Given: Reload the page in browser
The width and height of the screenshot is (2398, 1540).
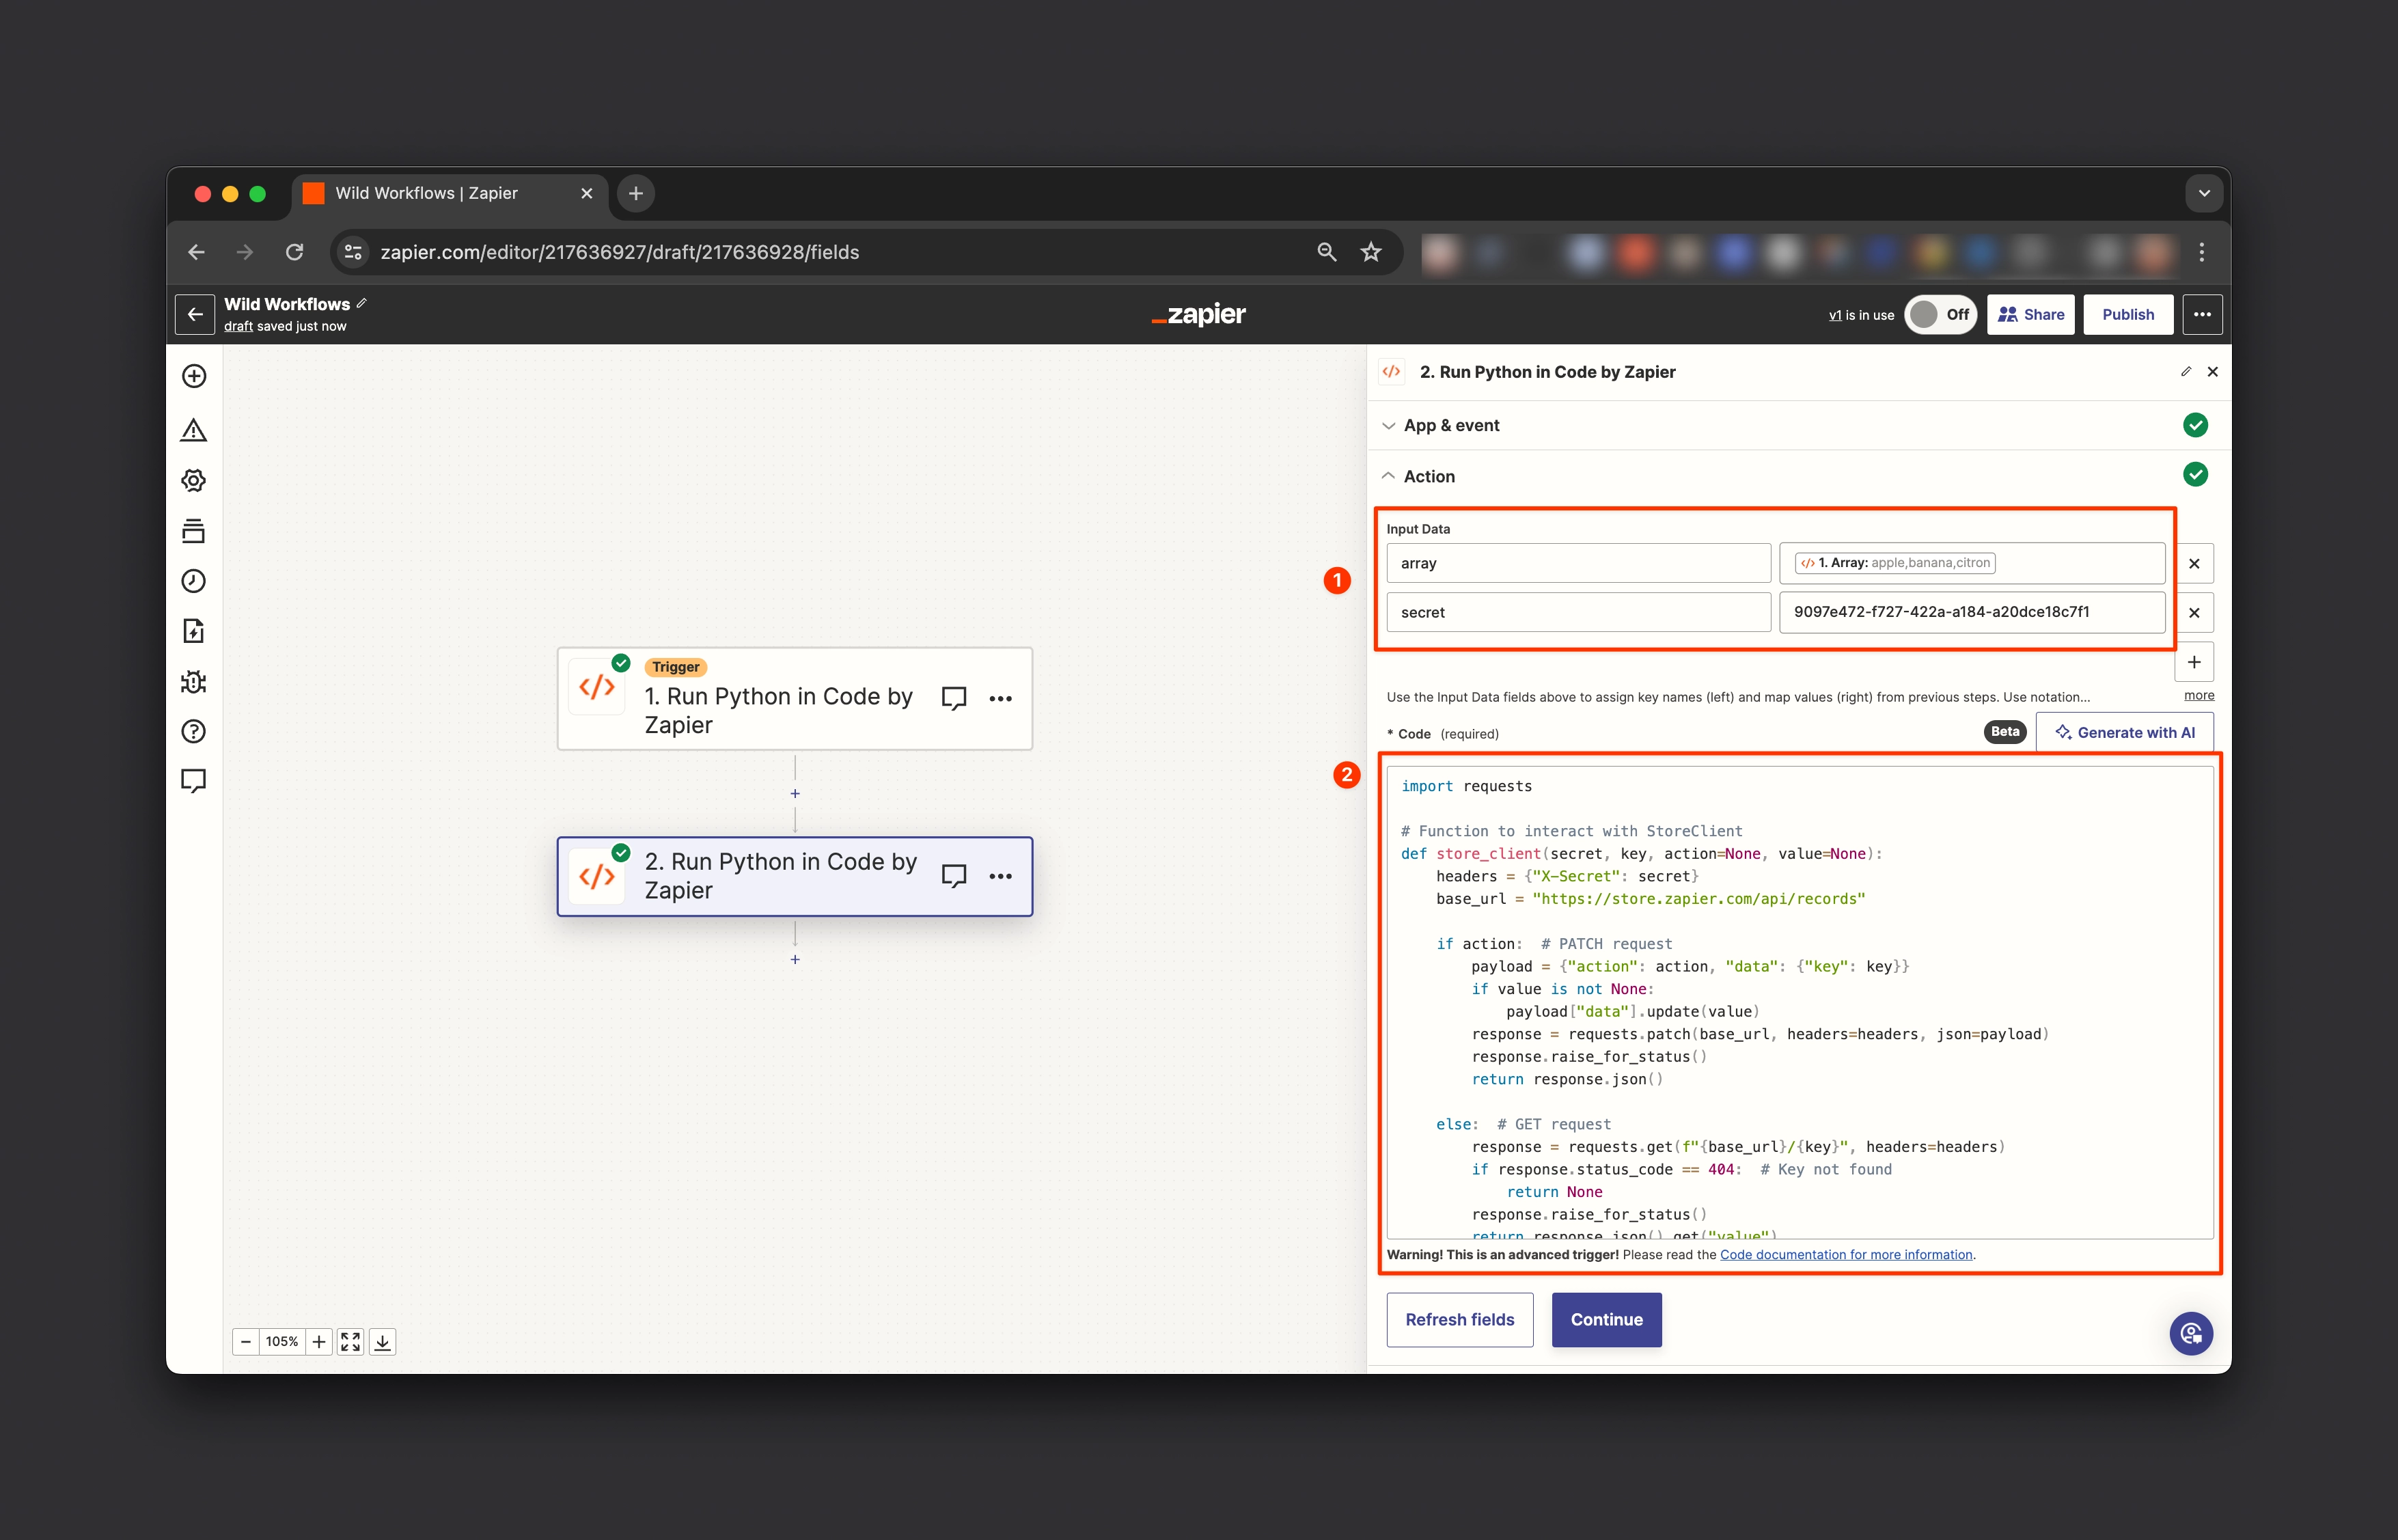Looking at the screenshot, I should (294, 252).
